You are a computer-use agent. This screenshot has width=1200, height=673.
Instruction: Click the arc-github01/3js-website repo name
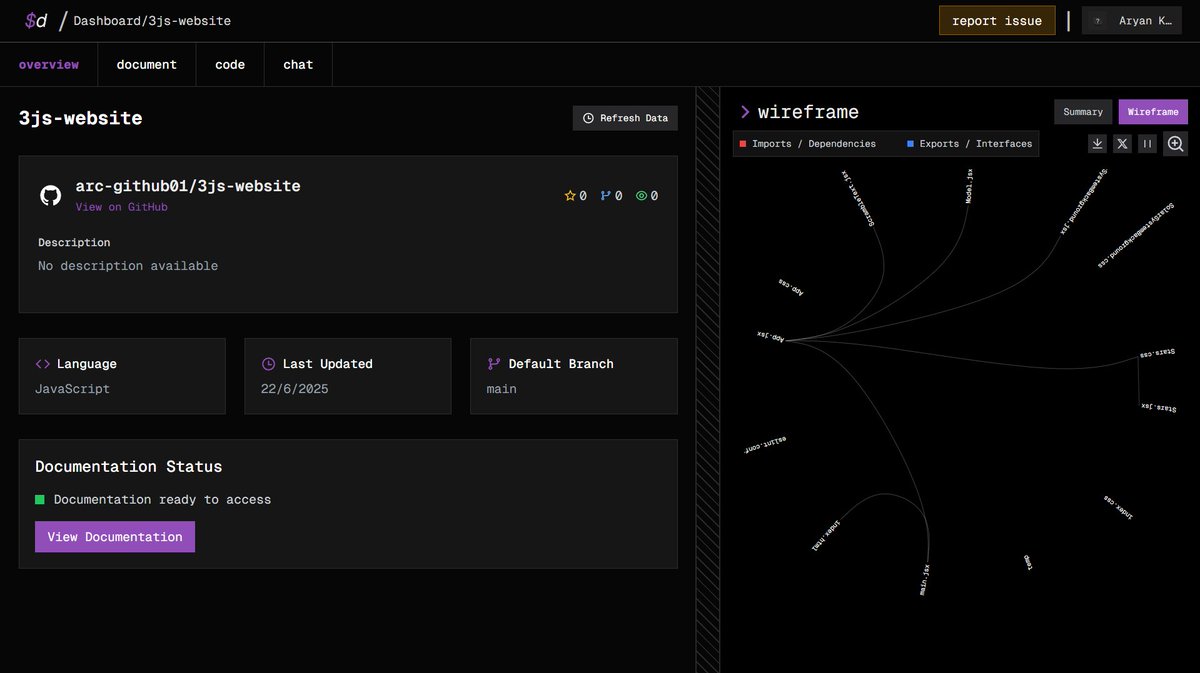pos(188,186)
